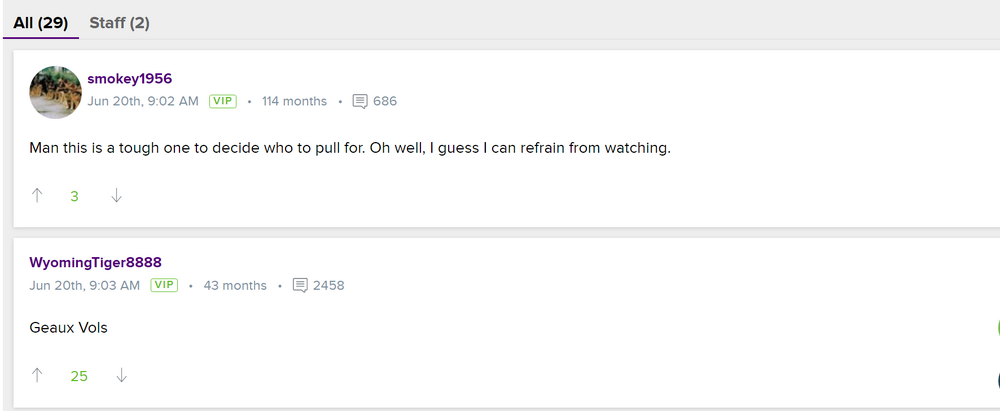1000x411 pixels.
Task: Switch to the All (29) comments tab
Action: point(40,23)
